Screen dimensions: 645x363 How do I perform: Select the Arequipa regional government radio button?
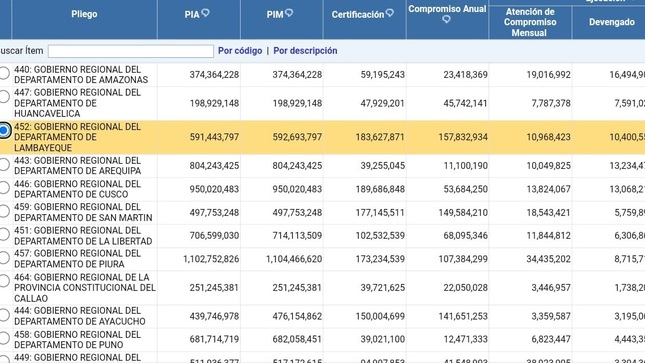[4, 164]
